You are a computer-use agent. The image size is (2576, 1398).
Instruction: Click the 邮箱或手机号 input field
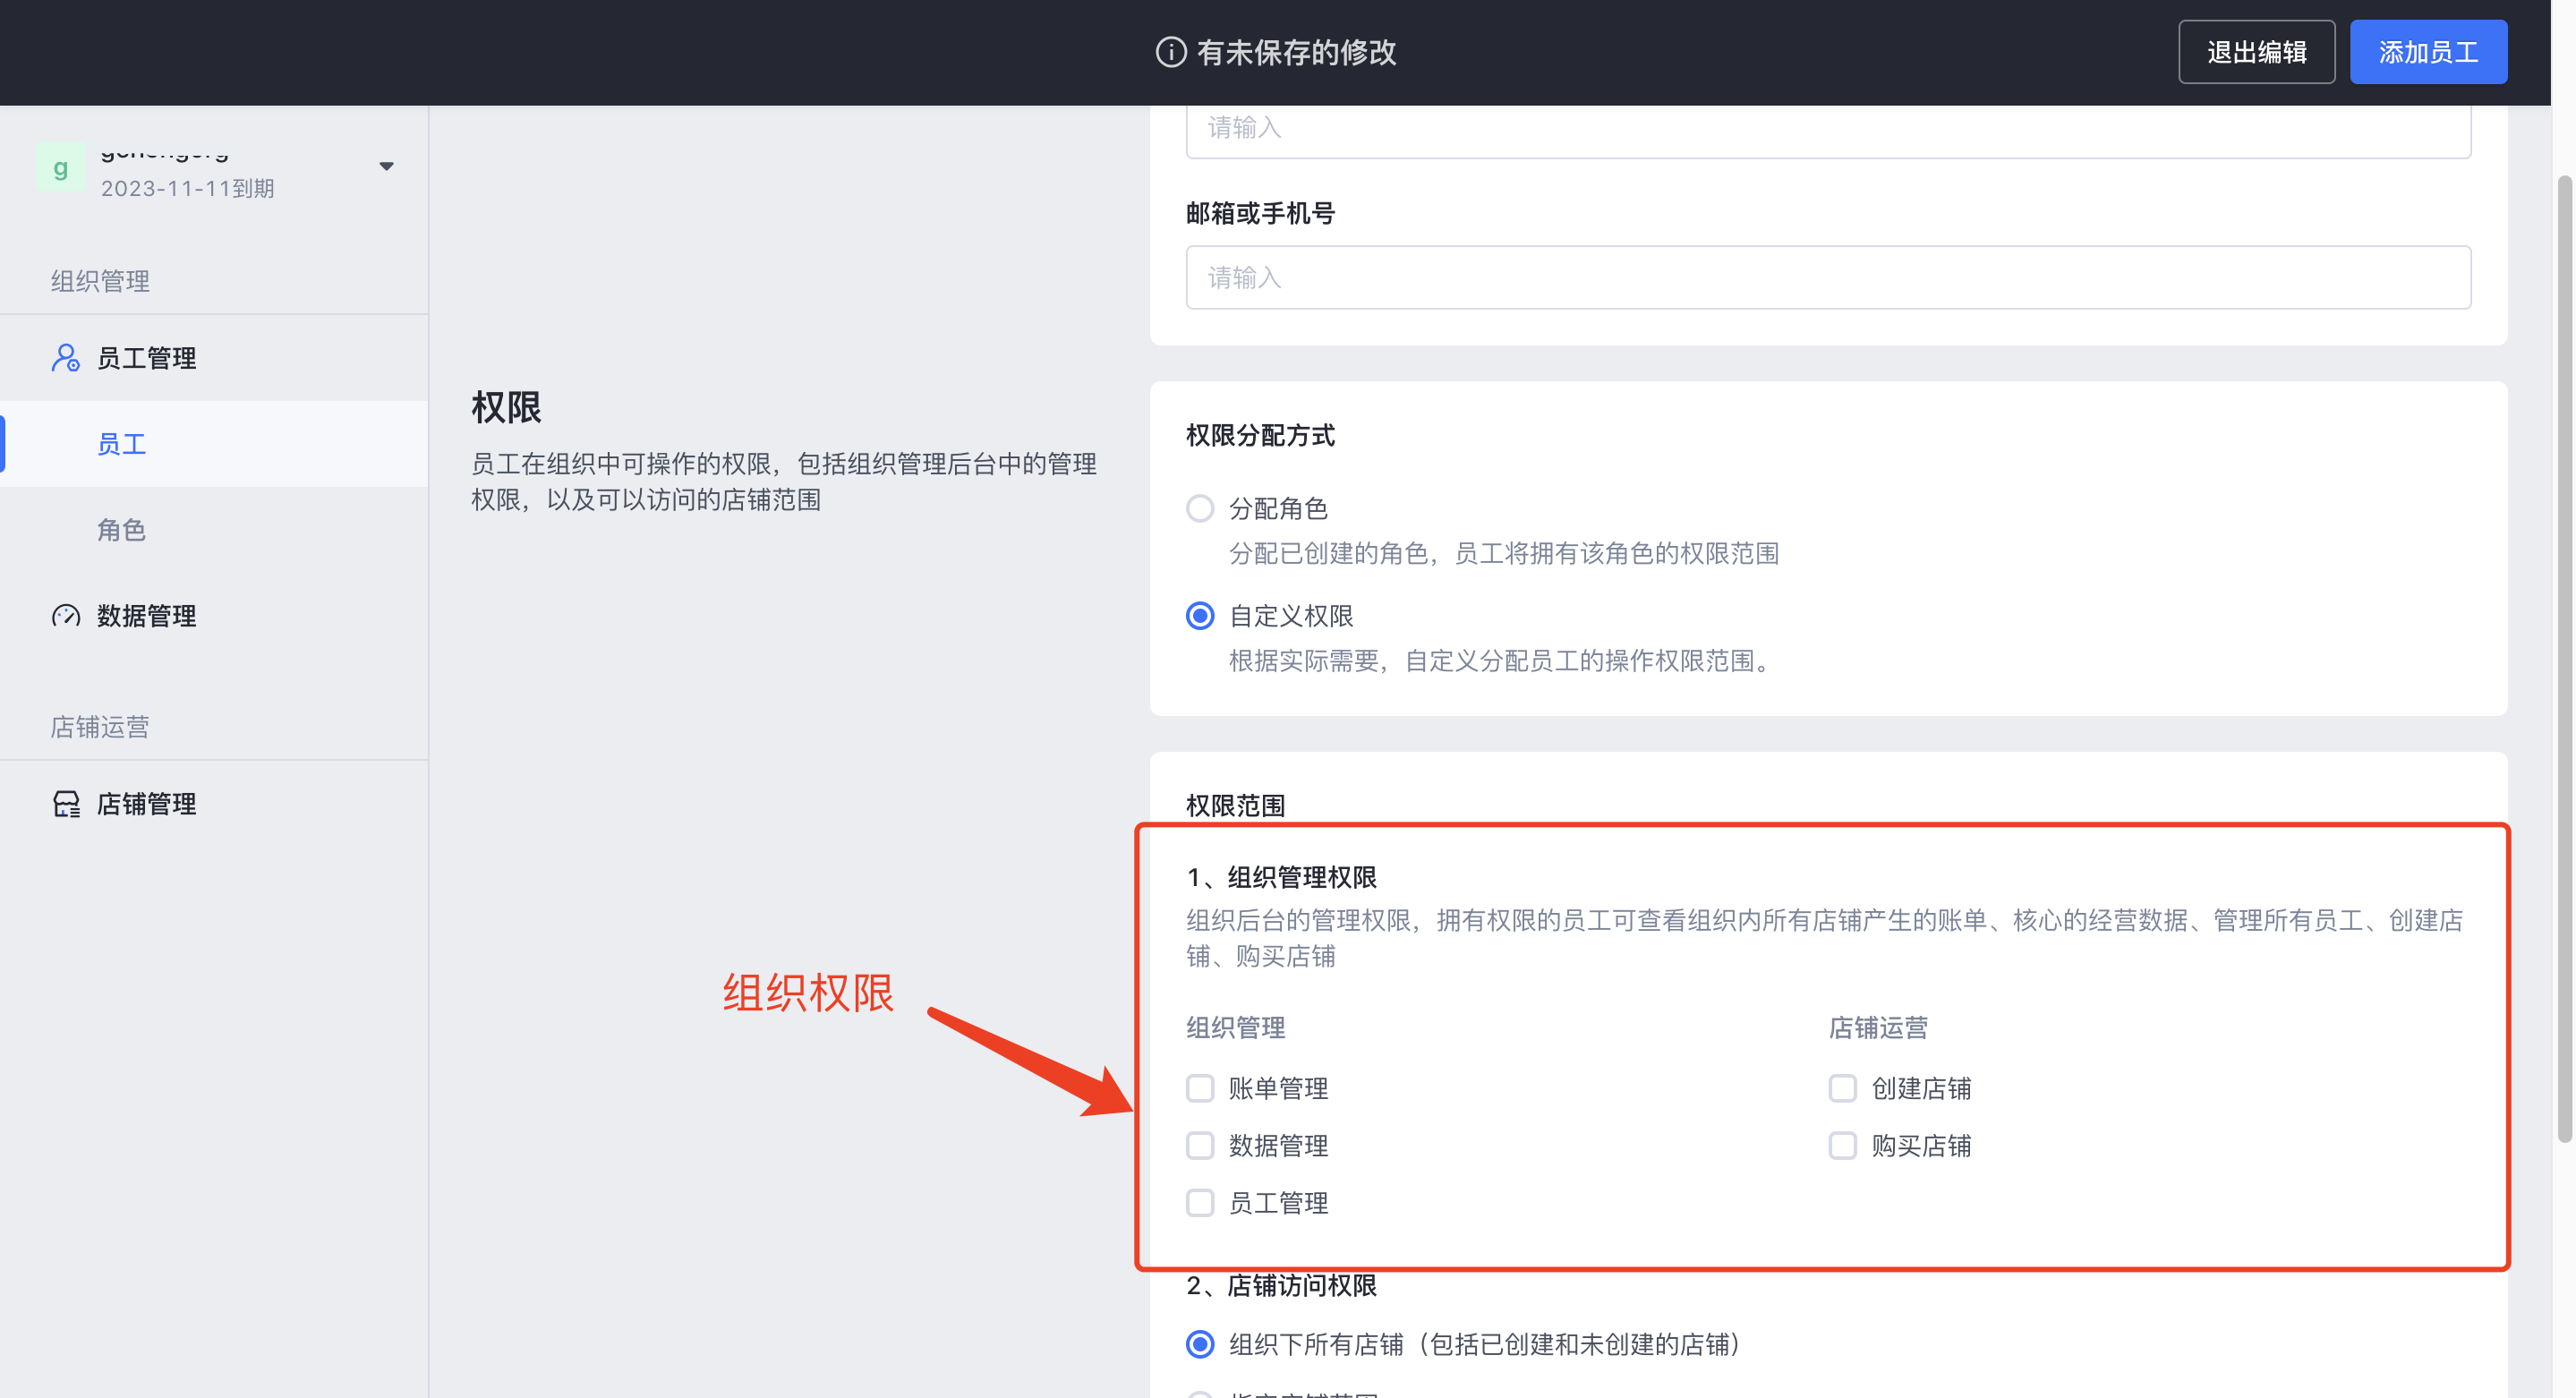pos(1827,277)
